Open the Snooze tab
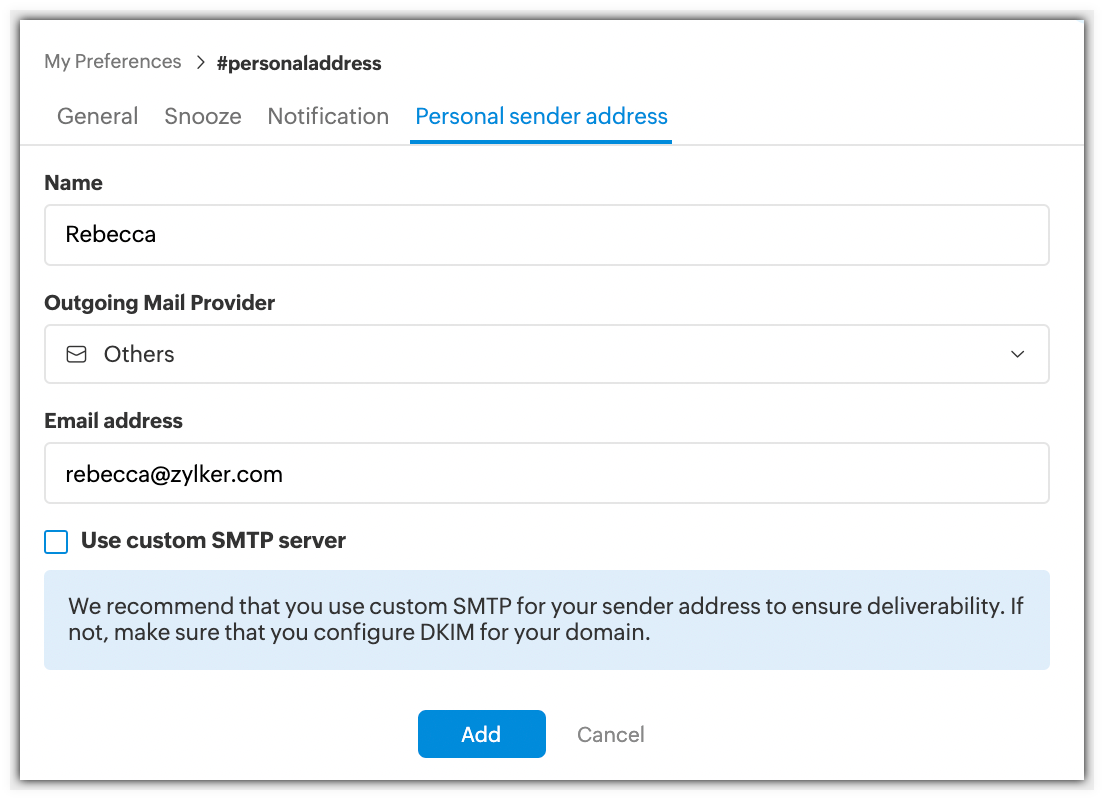Viewport: 1104px width, 800px height. tap(203, 116)
